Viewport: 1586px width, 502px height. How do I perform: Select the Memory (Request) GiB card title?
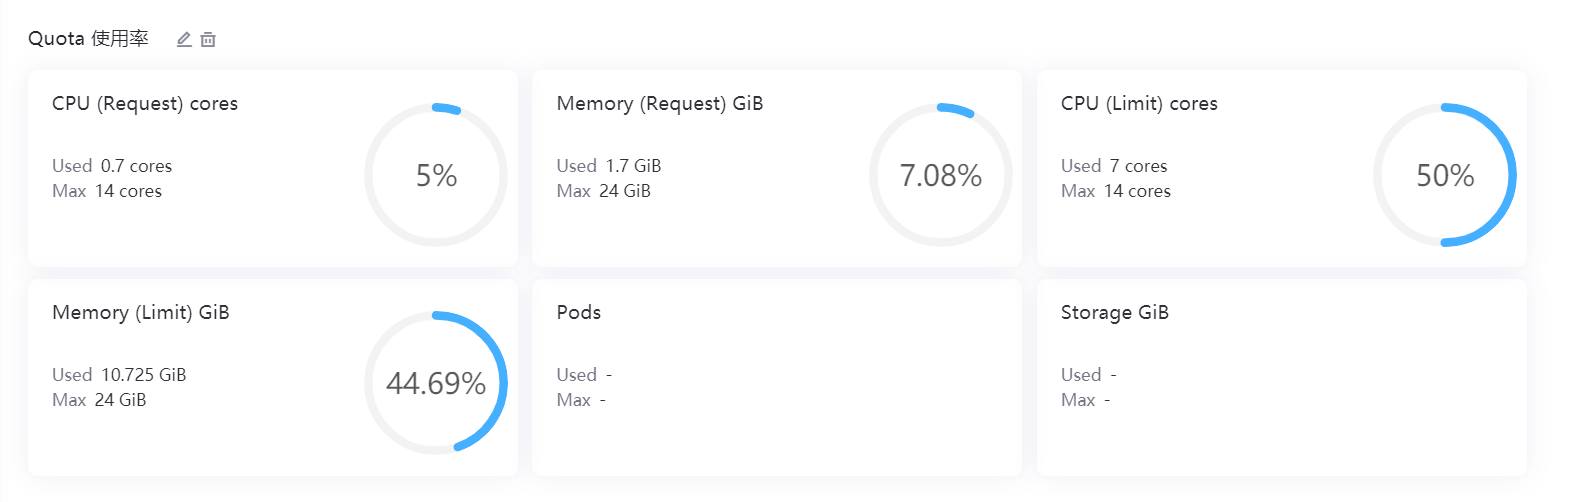660,104
